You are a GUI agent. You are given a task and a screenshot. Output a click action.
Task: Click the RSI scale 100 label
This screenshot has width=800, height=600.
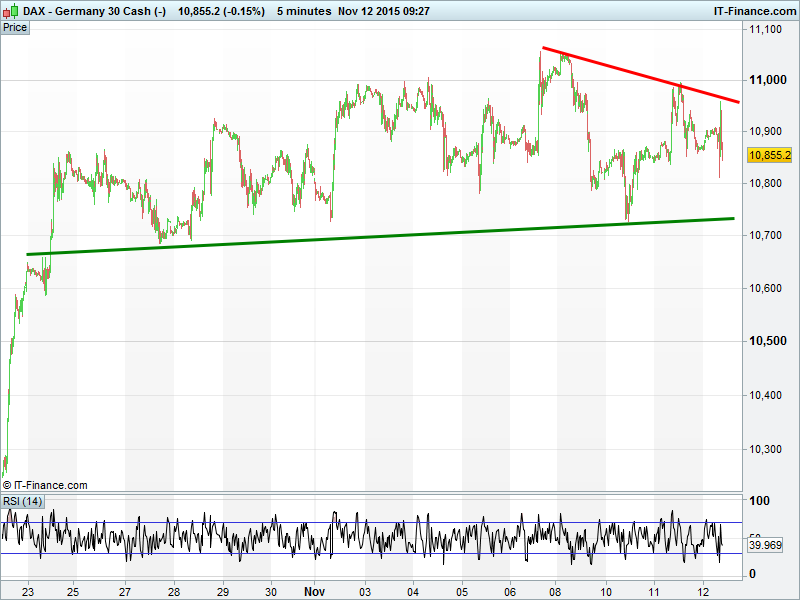[762, 501]
